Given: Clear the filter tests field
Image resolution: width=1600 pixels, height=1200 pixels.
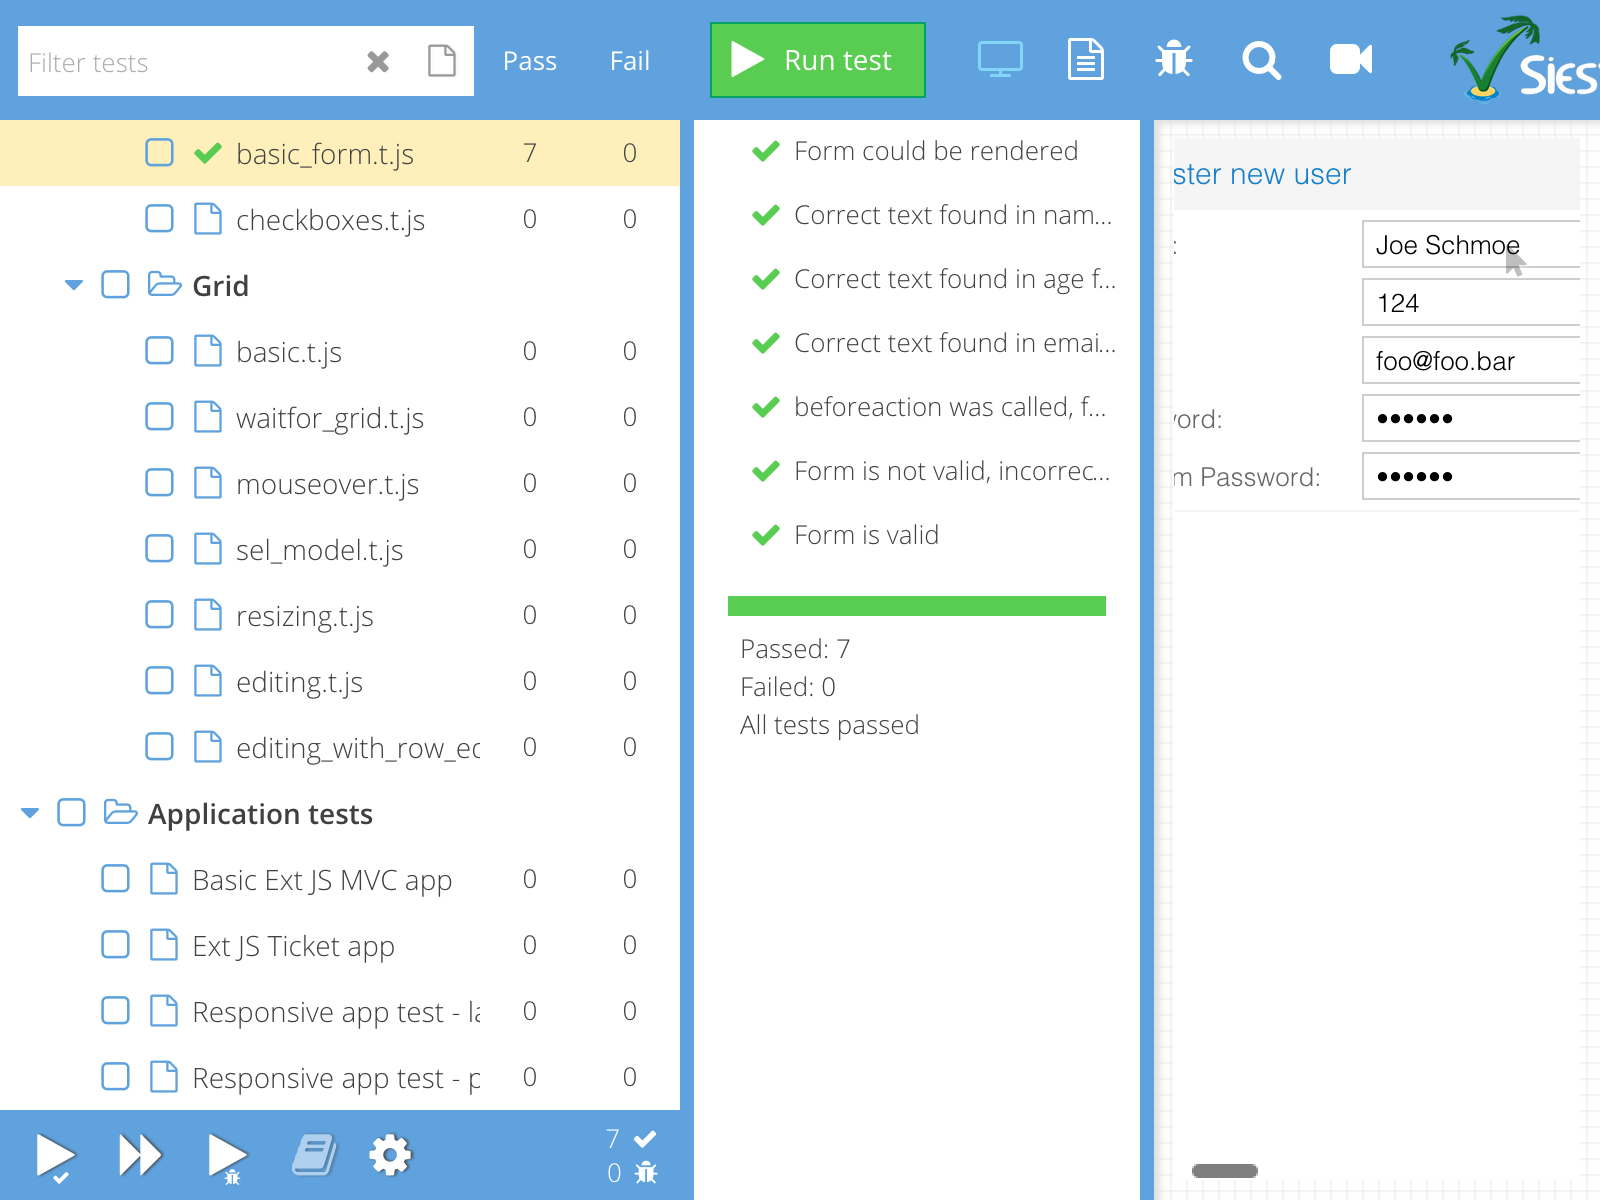Looking at the screenshot, I should click(x=378, y=62).
